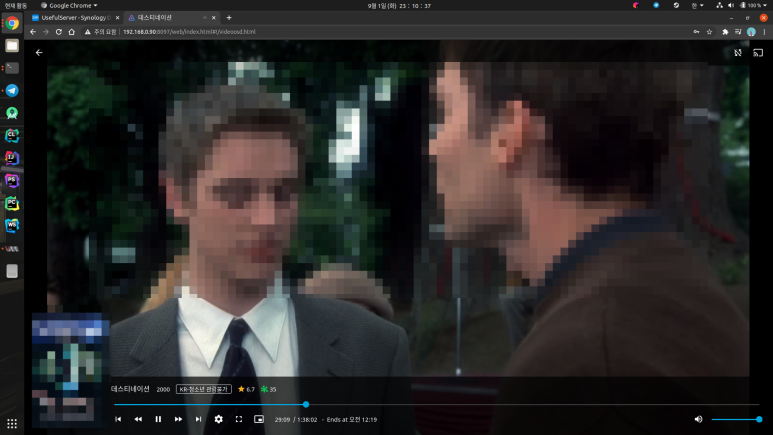773x435 pixels.
Task: Open the 현재 활동 activities overview
Action: point(15,5)
